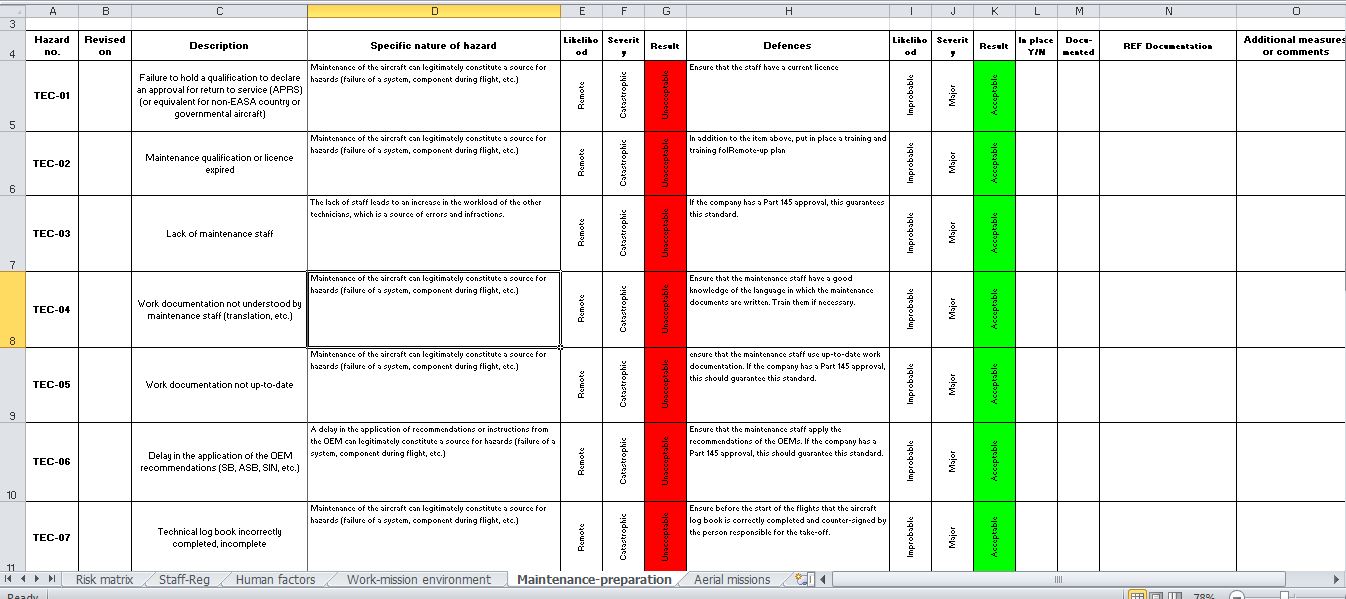Click horizontal scrollbar right arrow
The image size is (1346, 599).
1338,579
